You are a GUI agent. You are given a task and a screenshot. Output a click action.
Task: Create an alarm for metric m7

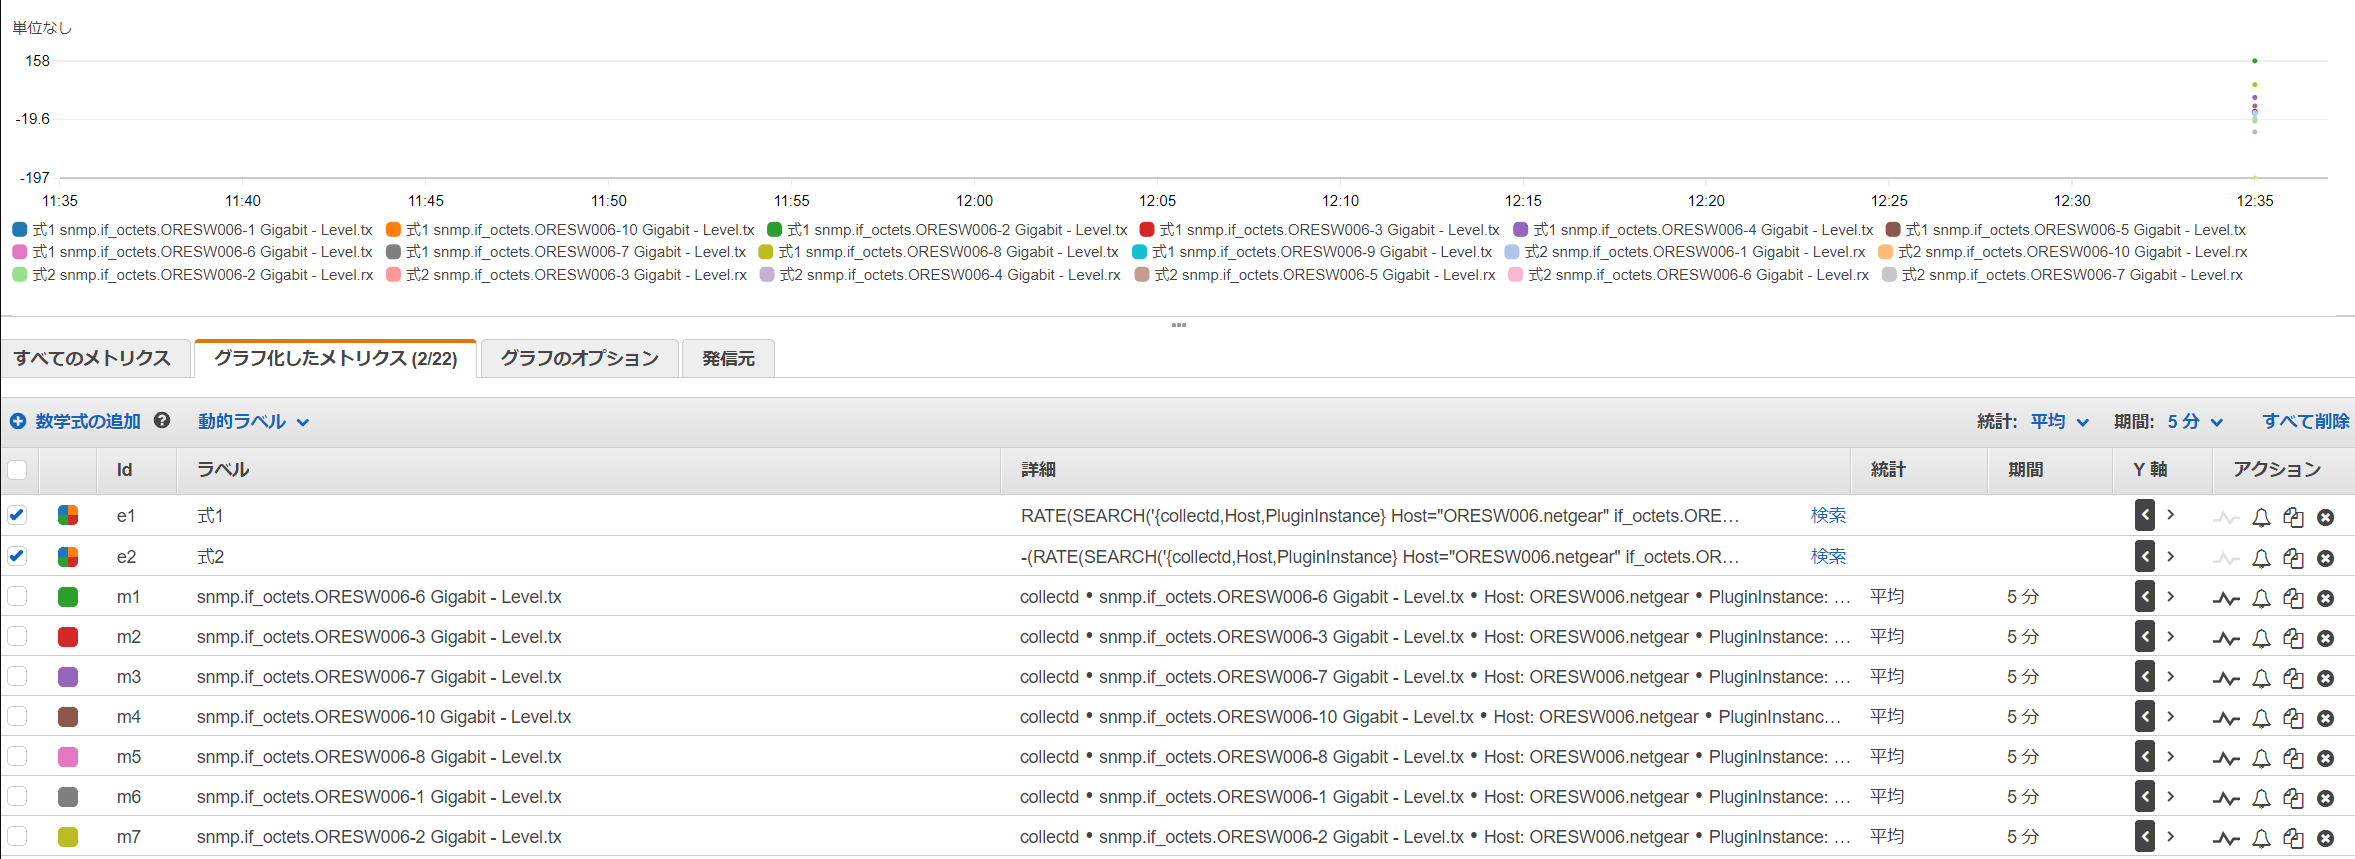[x=2261, y=838]
